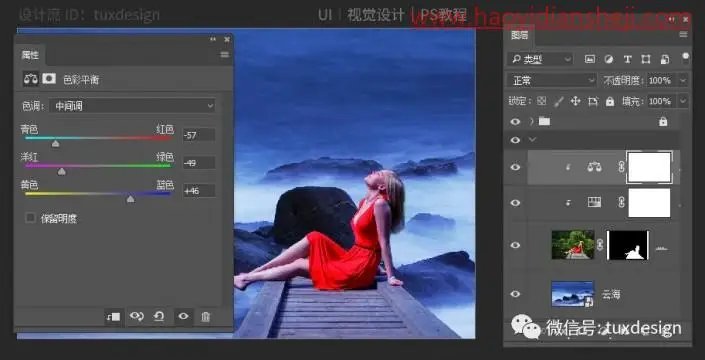Switch to the 图层 tab
705x360 pixels.
pos(519,35)
